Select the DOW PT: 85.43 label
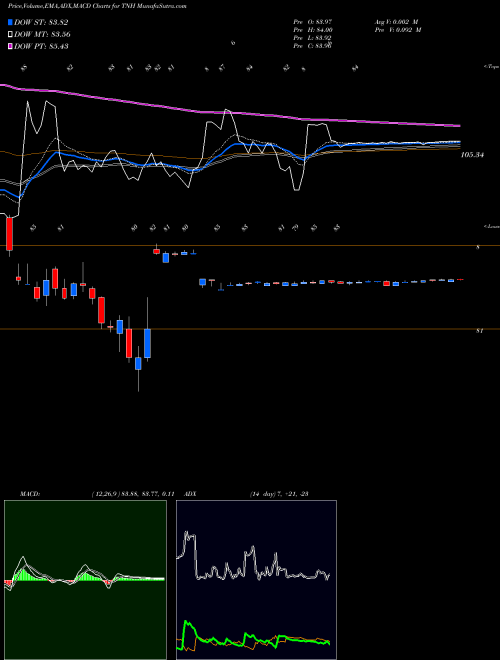Viewport: 500px width, 660px height. point(41,46)
